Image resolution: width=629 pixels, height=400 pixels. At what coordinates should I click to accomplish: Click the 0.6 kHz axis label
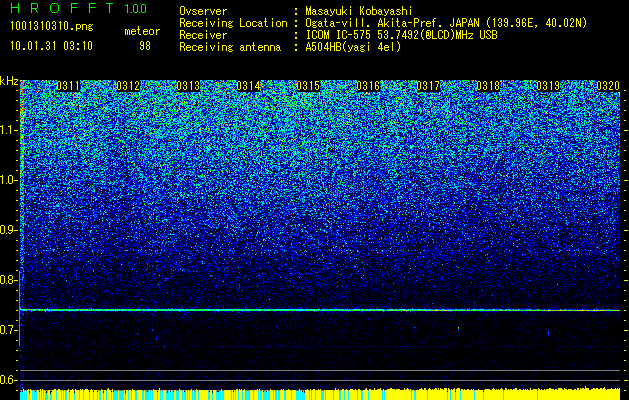(x=8, y=380)
